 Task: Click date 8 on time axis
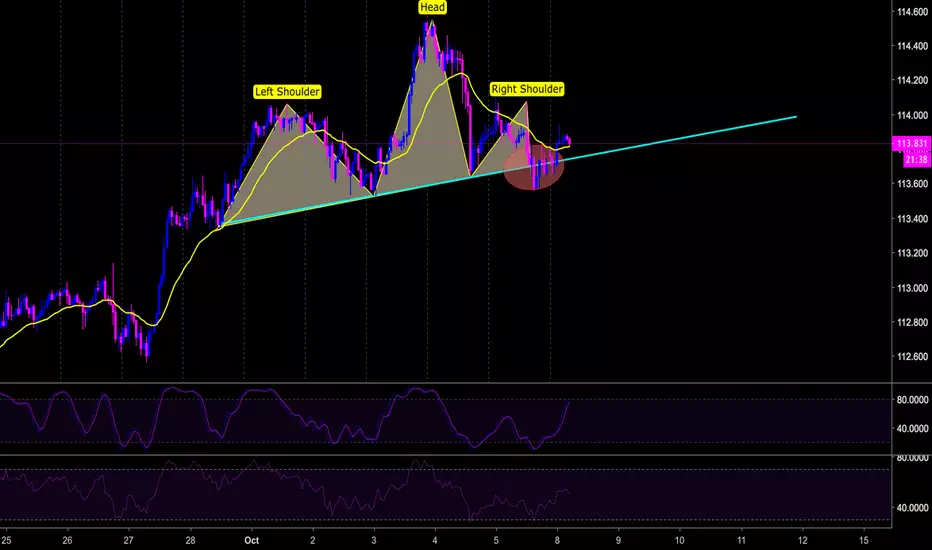[558, 540]
